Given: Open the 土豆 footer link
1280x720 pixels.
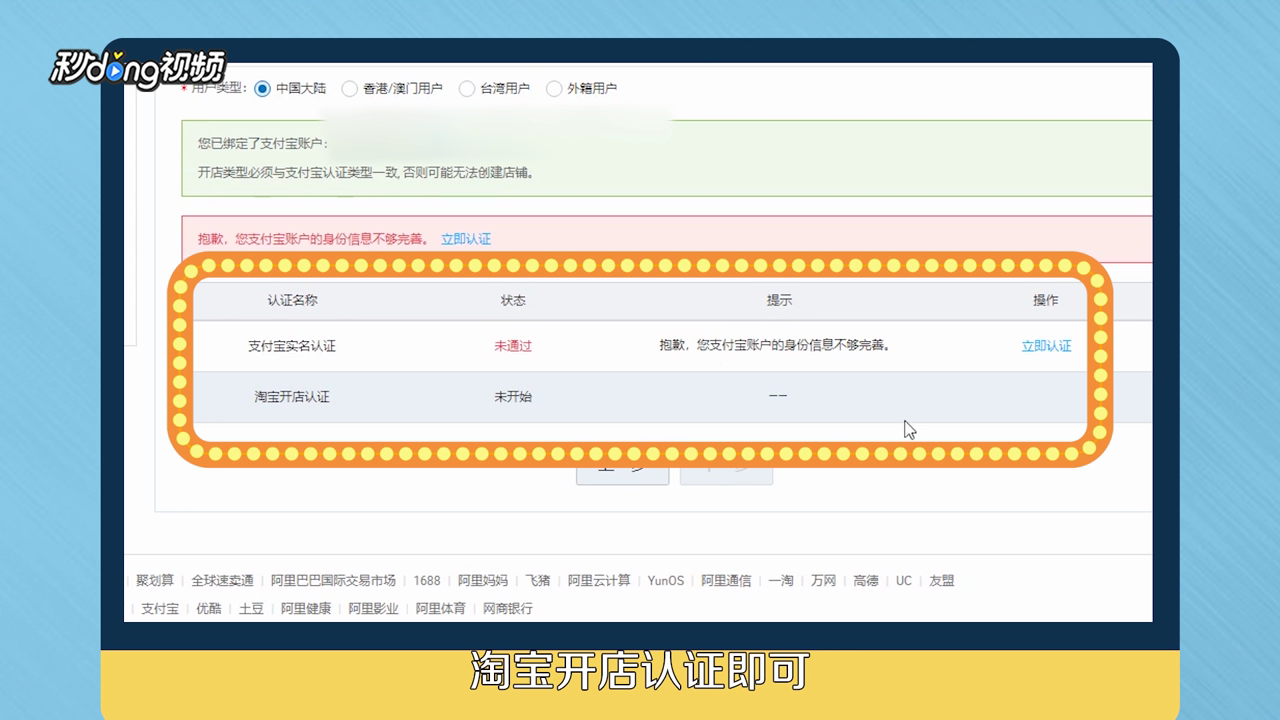Looking at the screenshot, I should pyautogui.click(x=251, y=608).
